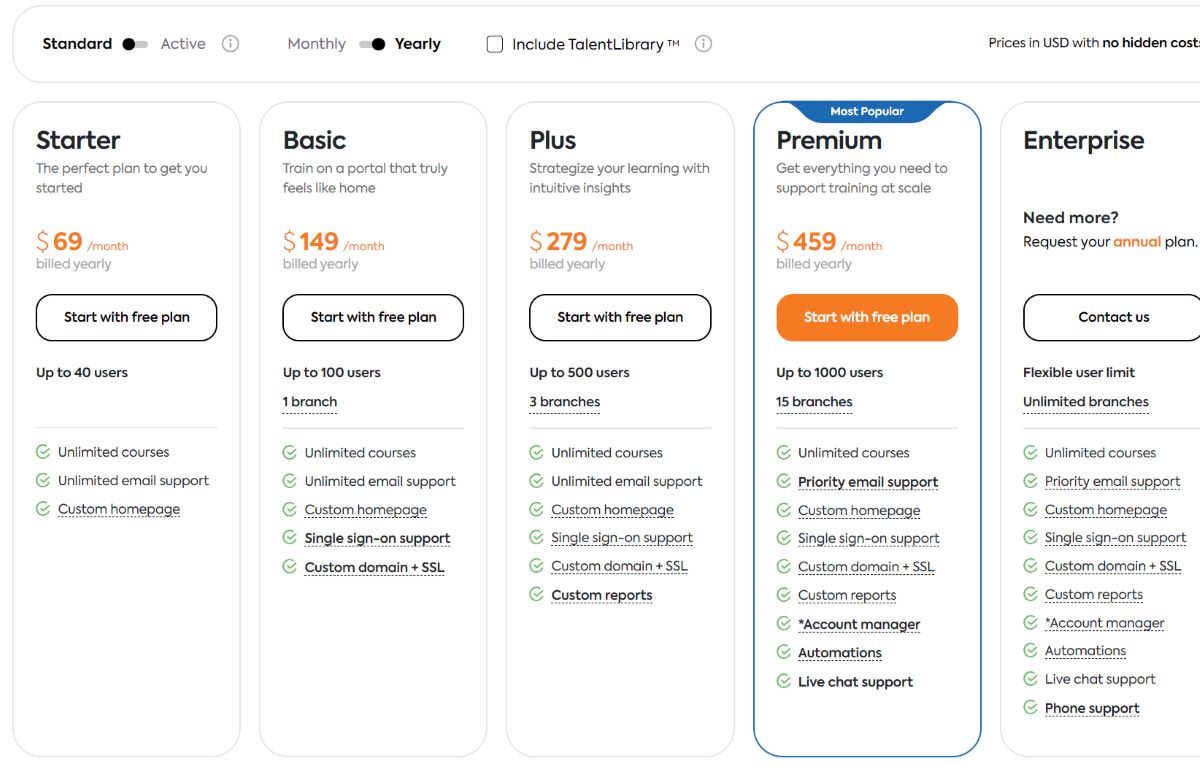The image size is (1200, 772).
Task: Click checkmark icon beside Basic Single sign-on support
Action: [290, 538]
